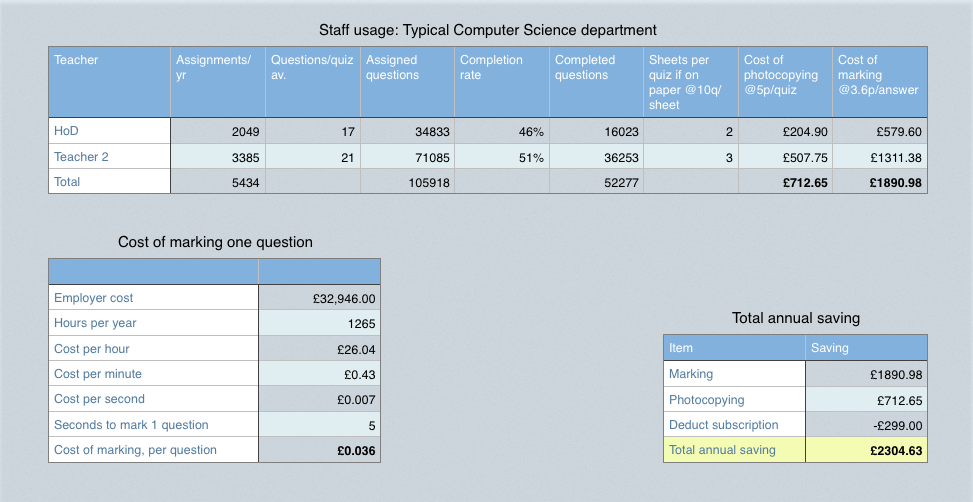Select the yellow £2304.63 total cell
The width and height of the screenshot is (973, 502).
pos(866,451)
